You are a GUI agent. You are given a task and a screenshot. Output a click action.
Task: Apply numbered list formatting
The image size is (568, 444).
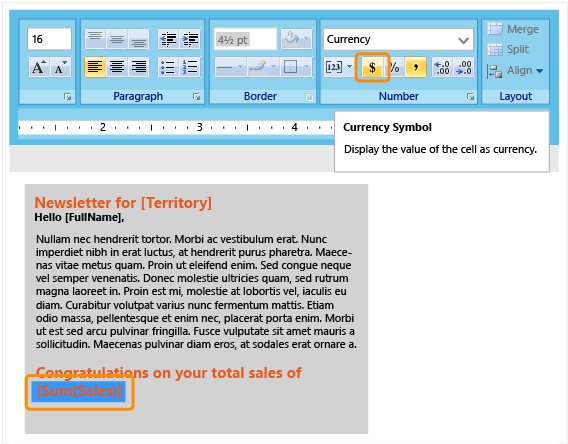(189, 67)
